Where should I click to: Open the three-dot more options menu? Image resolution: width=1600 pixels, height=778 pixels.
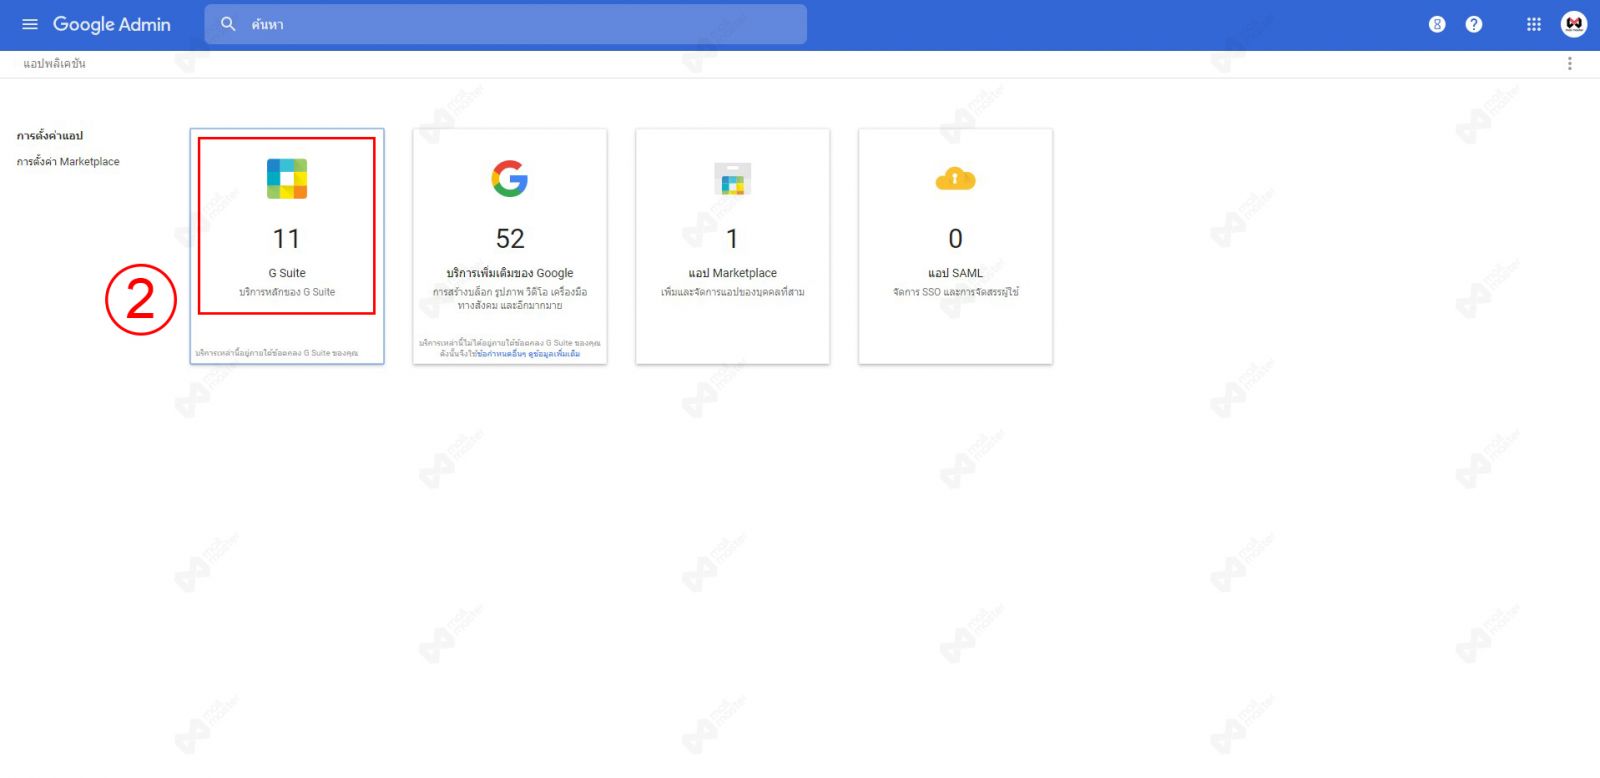coord(1569,63)
